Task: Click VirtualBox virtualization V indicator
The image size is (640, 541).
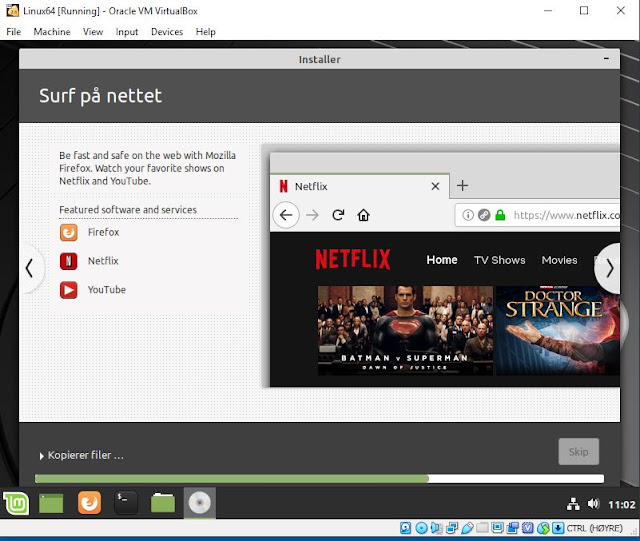Action: coord(527,528)
